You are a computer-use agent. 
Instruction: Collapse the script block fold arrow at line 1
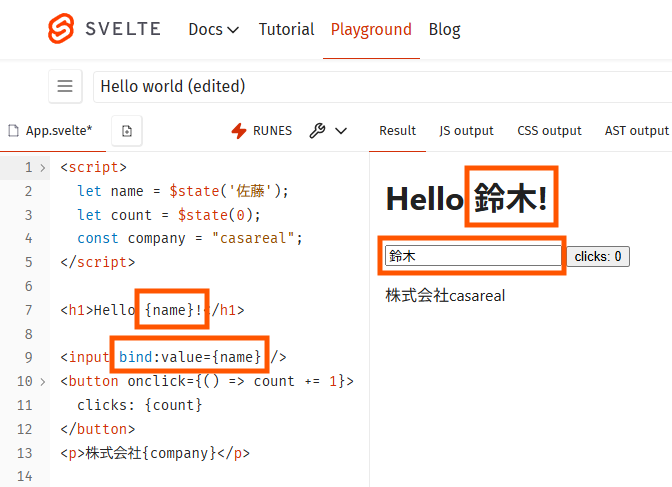click(x=42, y=168)
